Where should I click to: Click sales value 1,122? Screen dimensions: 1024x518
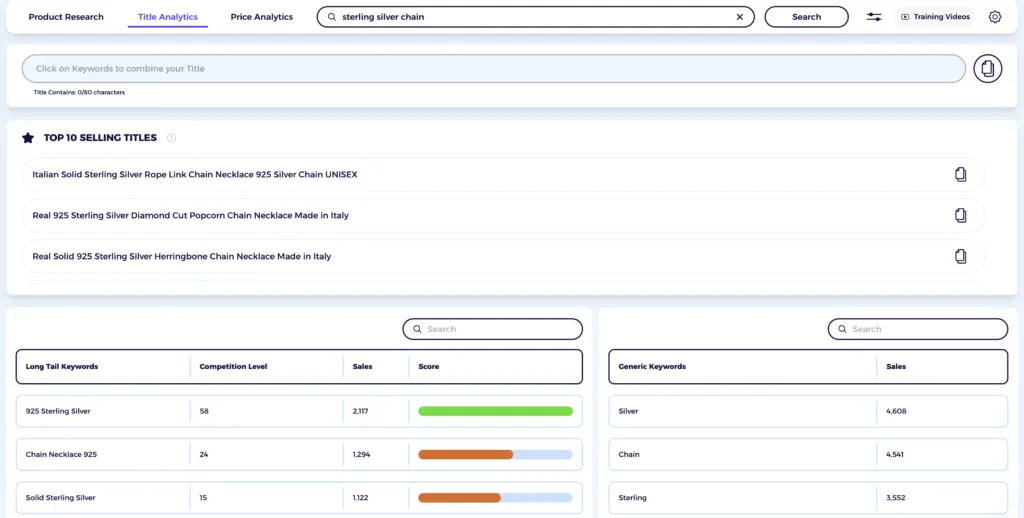pos(360,498)
